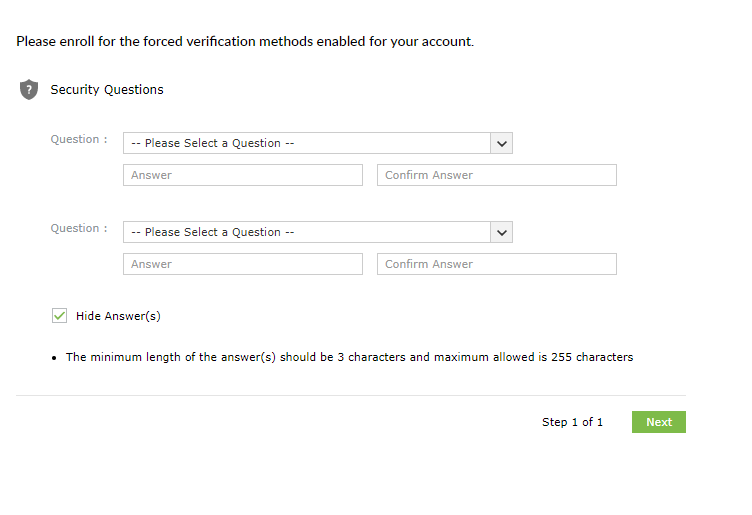Select the second Answer field
The width and height of the screenshot is (752, 515).
tap(243, 264)
